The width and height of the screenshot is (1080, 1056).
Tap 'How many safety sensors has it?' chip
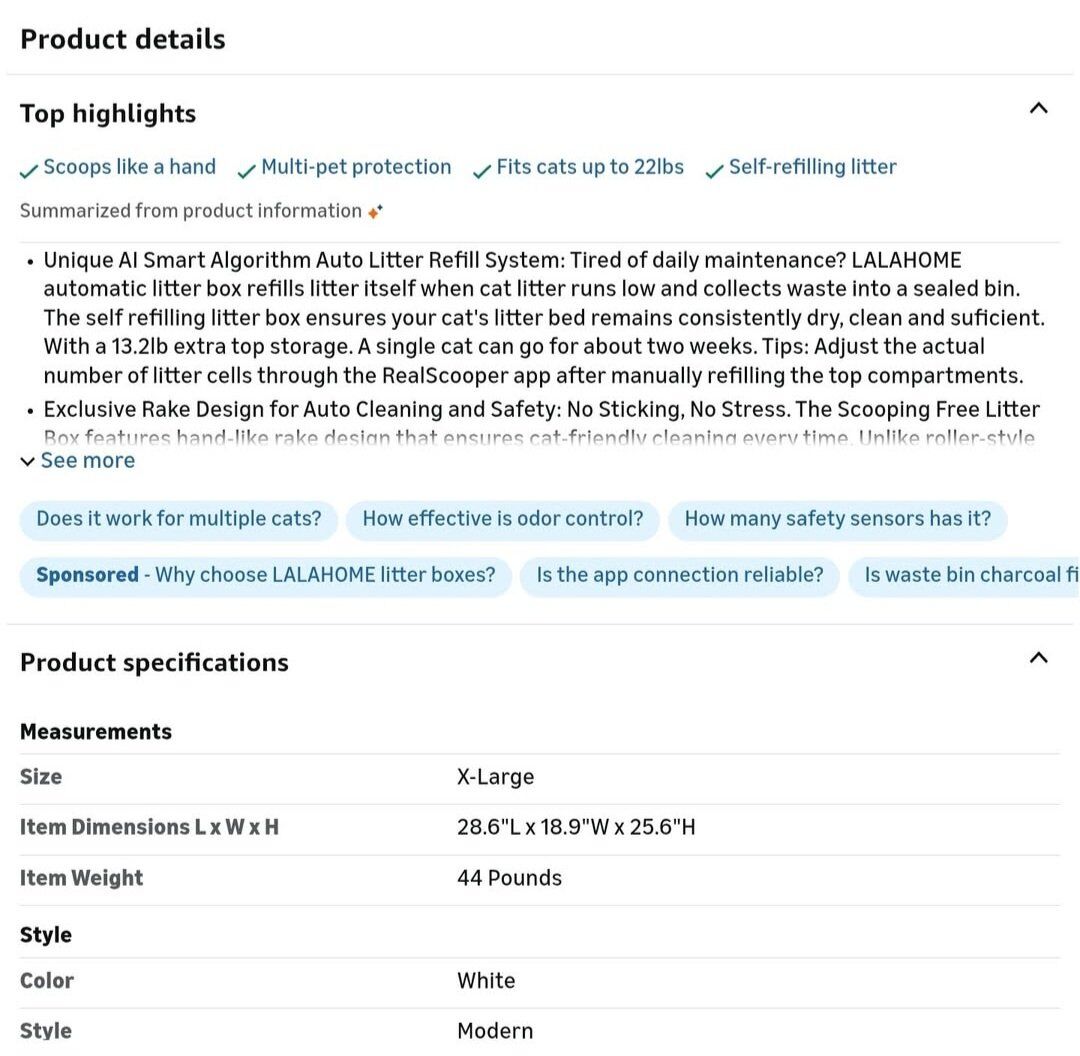[838, 519]
